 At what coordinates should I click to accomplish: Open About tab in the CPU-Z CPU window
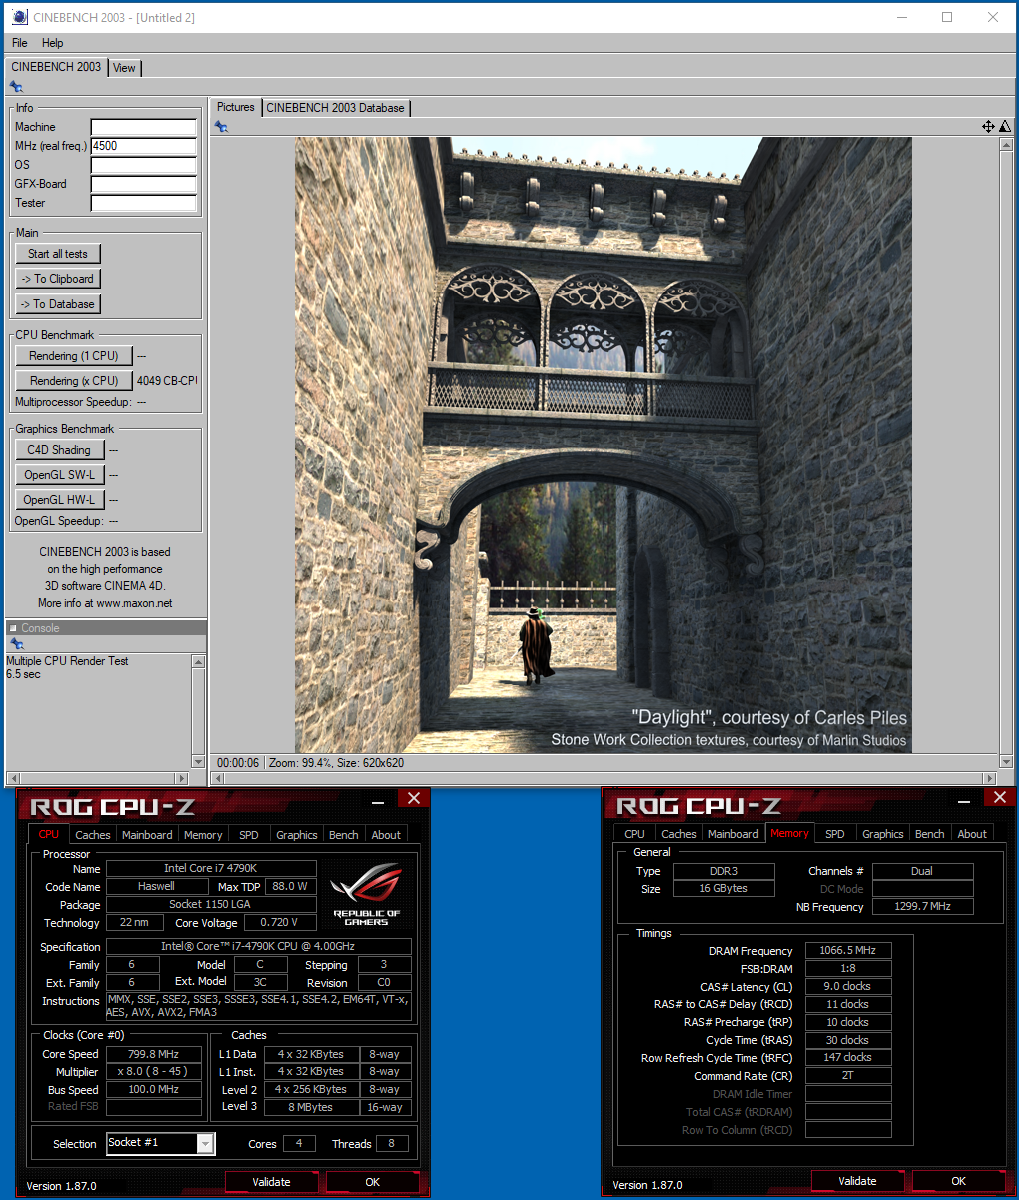[x=386, y=834]
